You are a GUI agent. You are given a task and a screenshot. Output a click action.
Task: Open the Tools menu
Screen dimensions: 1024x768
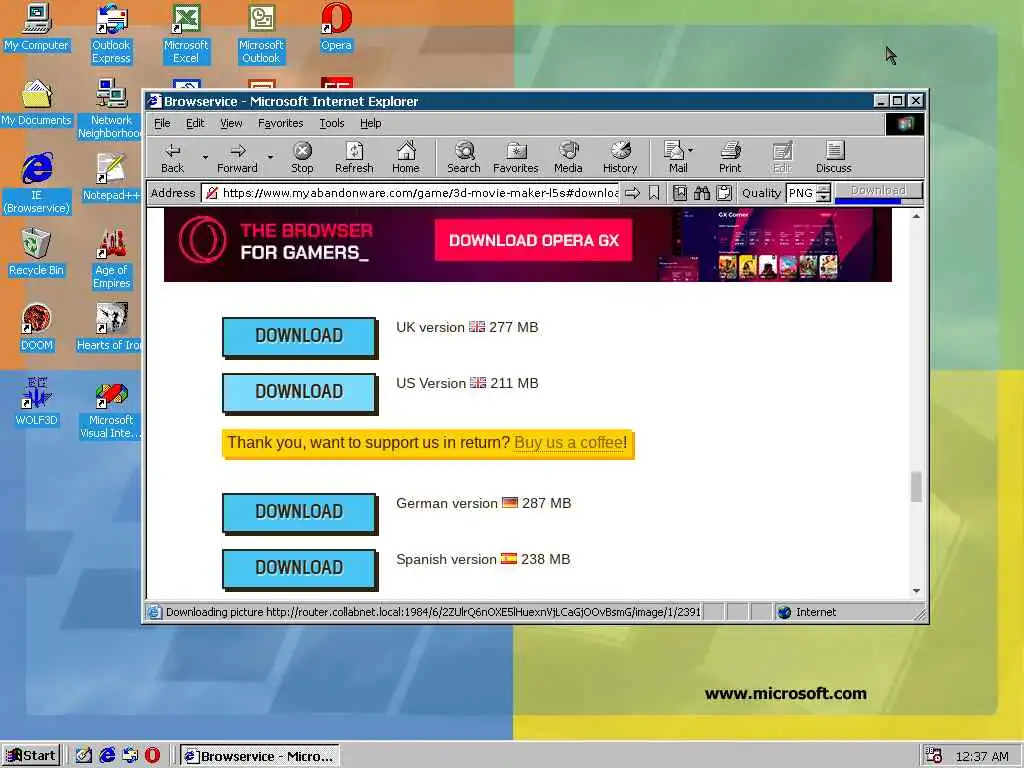coord(332,123)
